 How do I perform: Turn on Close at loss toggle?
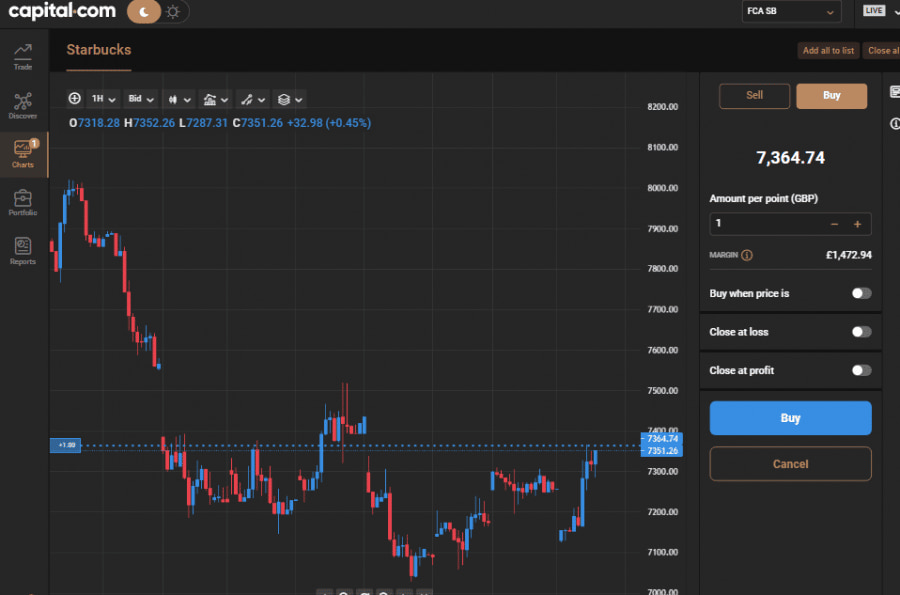pos(860,332)
